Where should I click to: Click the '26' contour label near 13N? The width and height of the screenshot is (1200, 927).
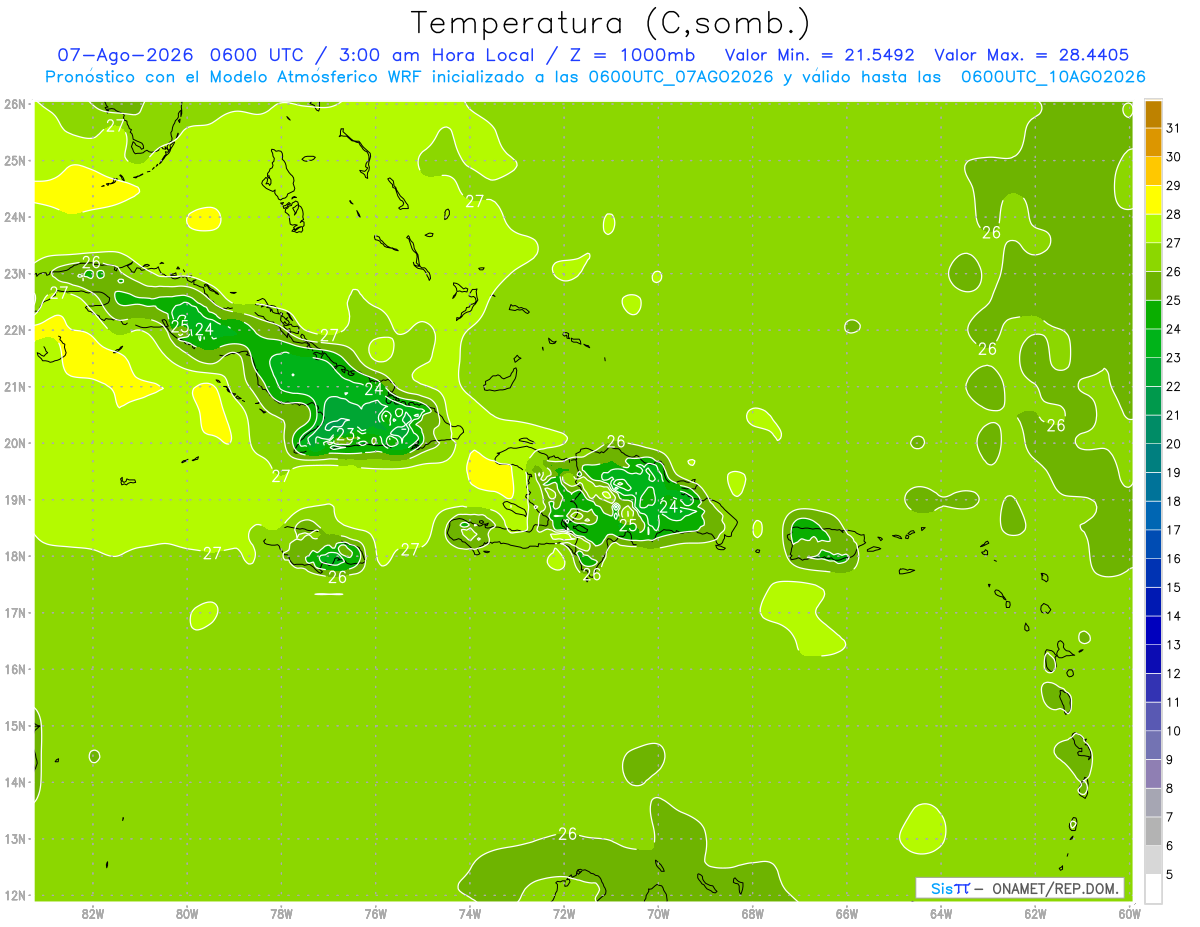tap(568, 834)
